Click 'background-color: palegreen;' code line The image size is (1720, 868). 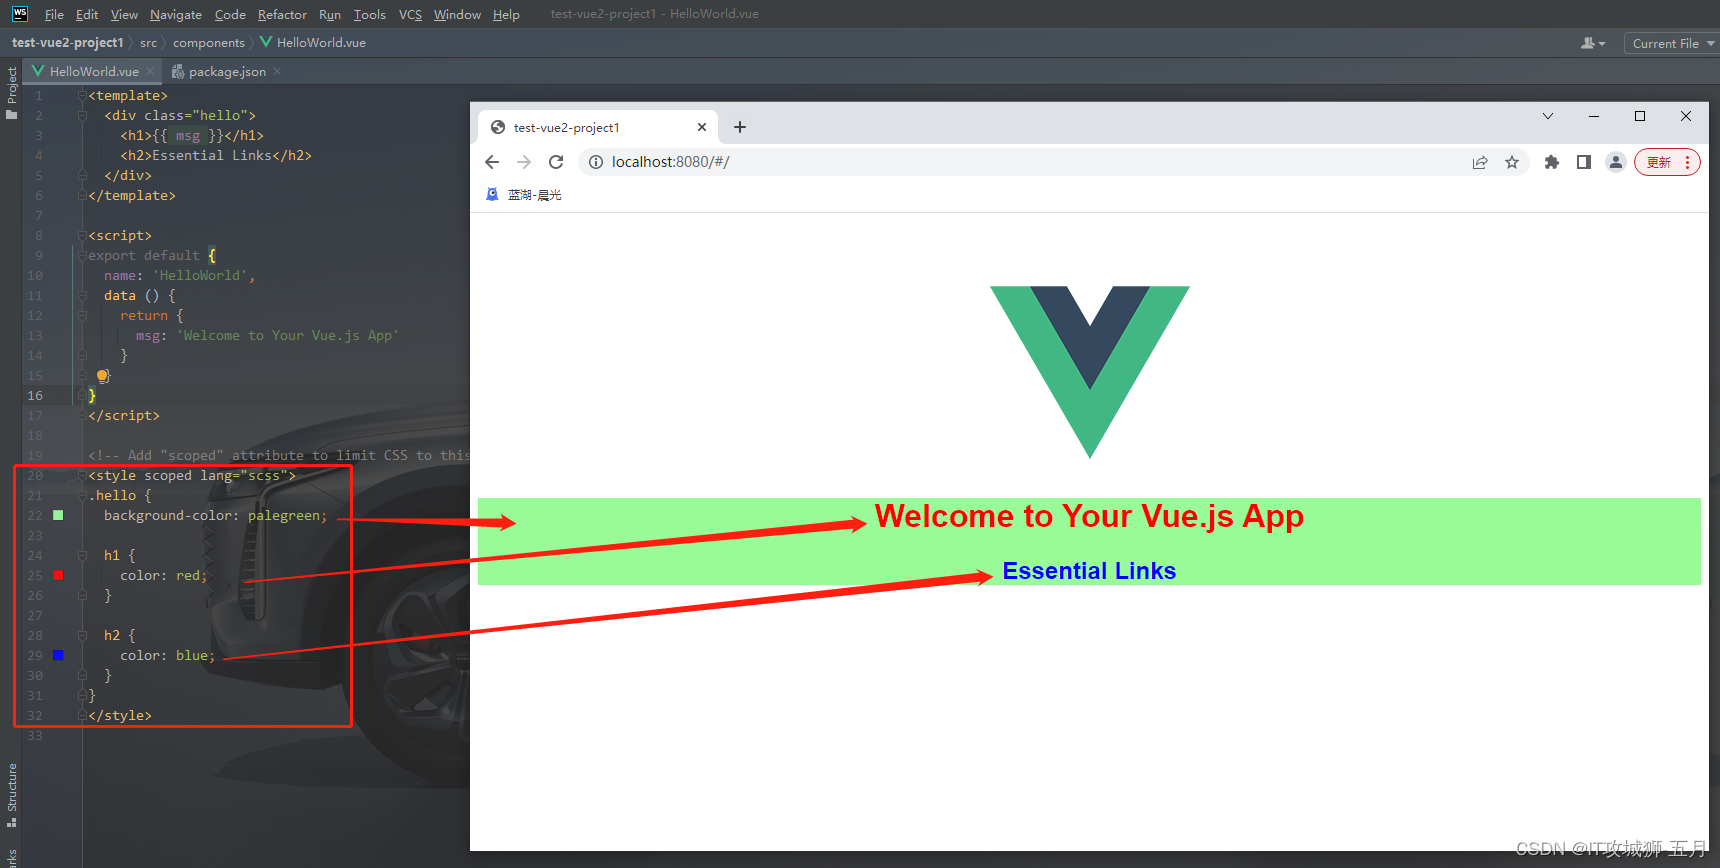click(216, 515)
